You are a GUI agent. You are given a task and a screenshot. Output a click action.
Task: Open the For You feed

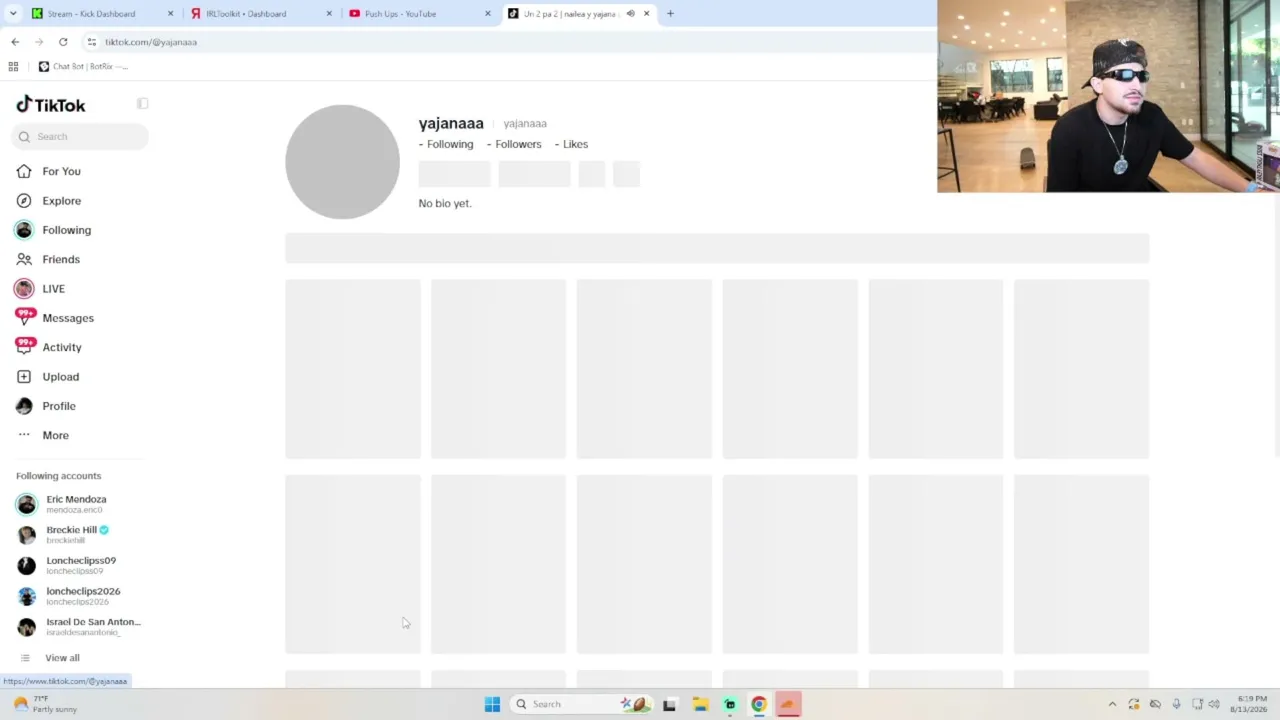[x=61, y=171]
